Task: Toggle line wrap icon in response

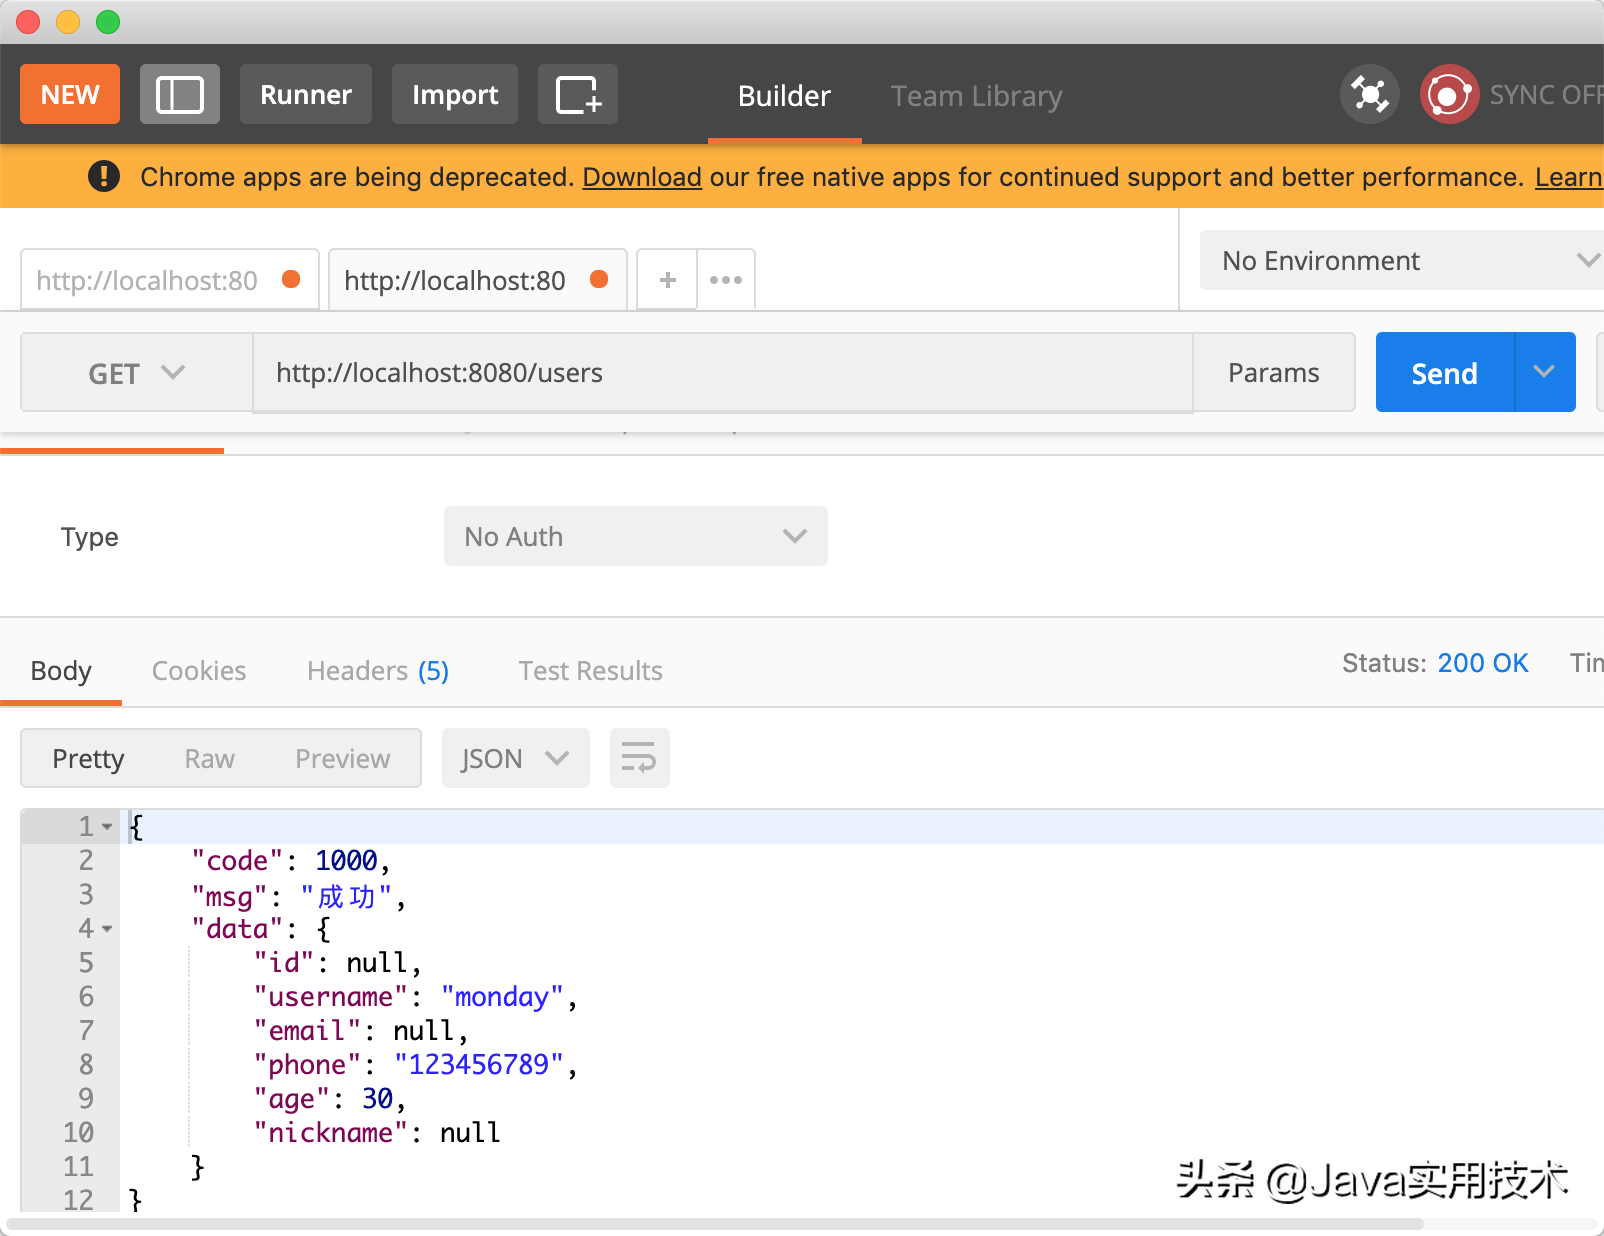Action: (x=639, y=758)
